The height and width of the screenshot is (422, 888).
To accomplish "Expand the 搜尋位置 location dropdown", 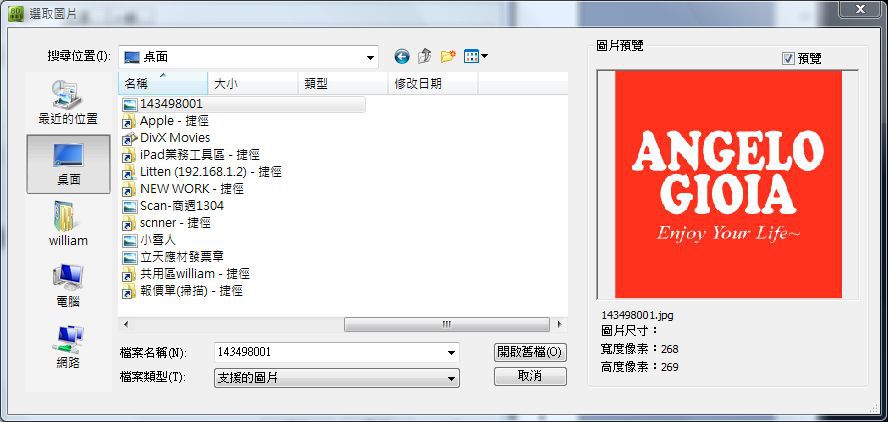I will (370, 57).
